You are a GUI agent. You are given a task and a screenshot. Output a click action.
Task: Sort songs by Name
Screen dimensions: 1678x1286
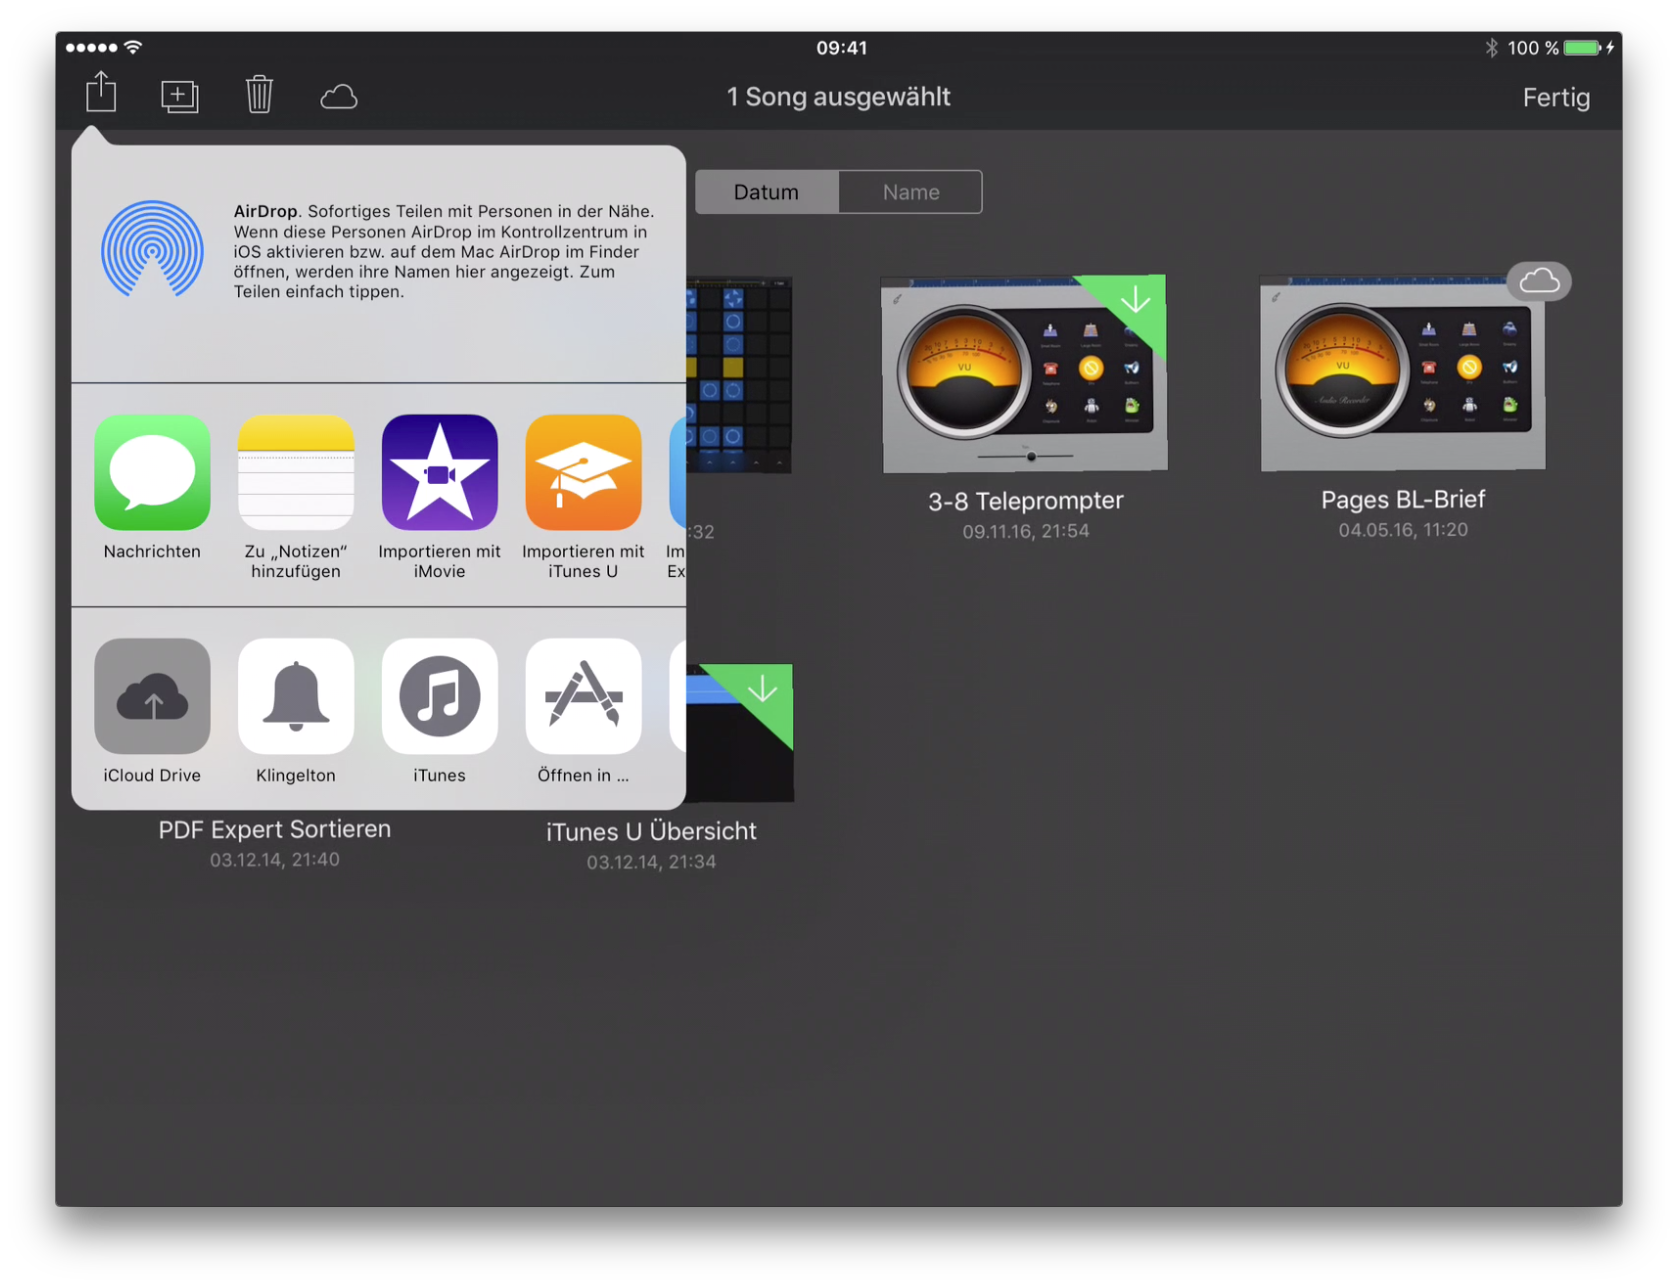click(x=910, y=192)
